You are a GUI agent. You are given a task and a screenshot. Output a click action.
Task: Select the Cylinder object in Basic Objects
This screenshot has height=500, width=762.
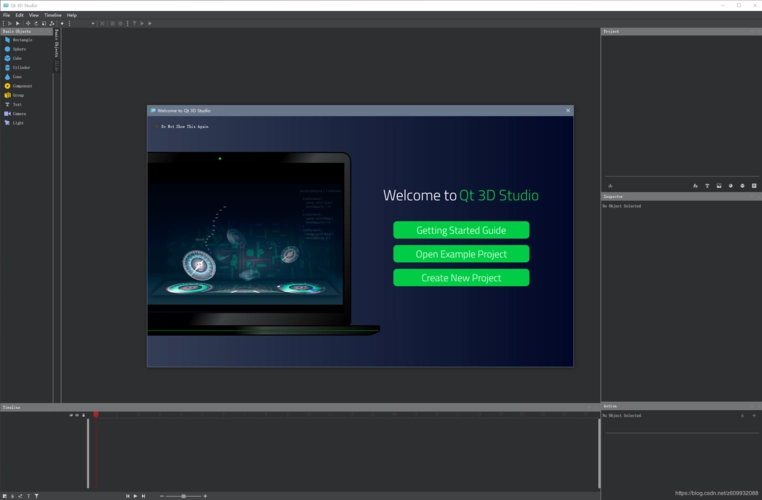[17, 68]
